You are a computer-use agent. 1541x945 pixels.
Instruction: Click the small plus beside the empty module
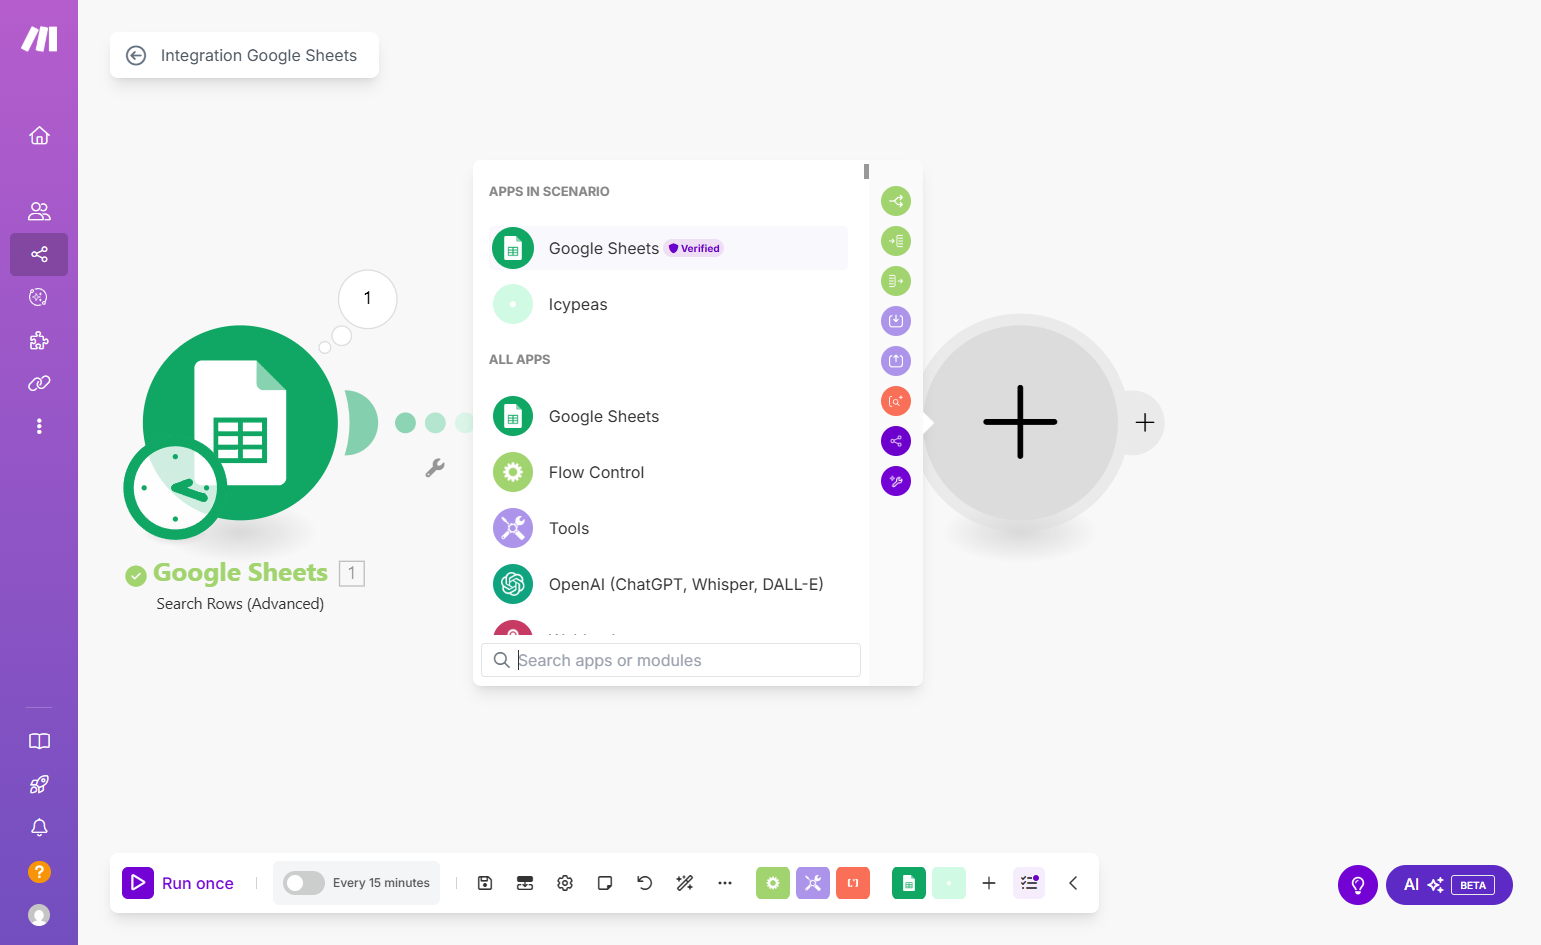(1145, 422)
